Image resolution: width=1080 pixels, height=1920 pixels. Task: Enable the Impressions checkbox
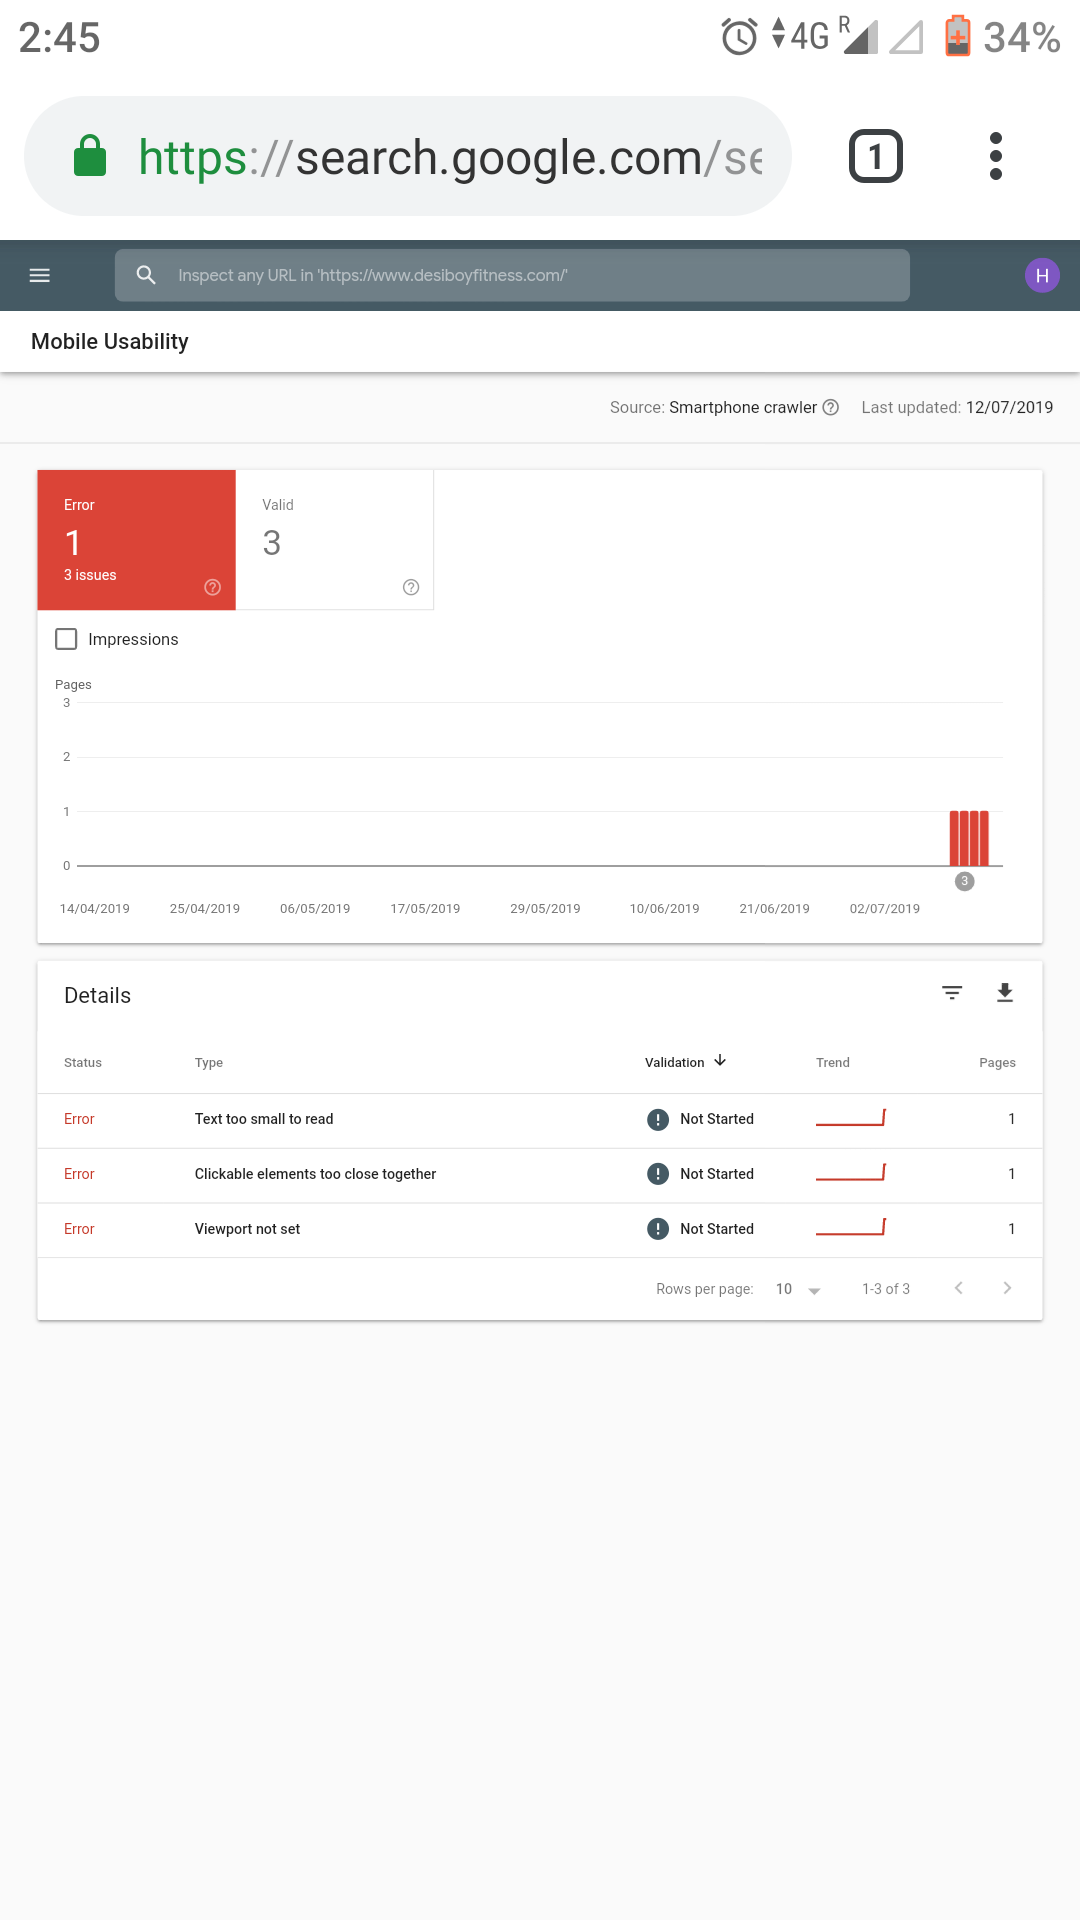pos(66,639)
